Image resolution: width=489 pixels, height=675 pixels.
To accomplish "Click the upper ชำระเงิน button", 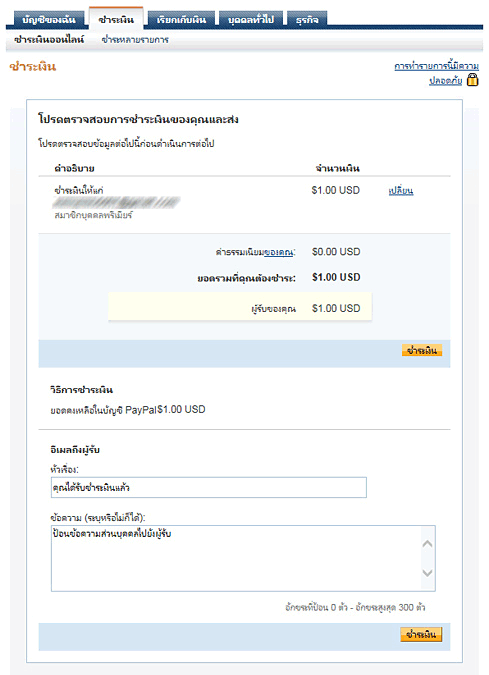I will [422, 350].
